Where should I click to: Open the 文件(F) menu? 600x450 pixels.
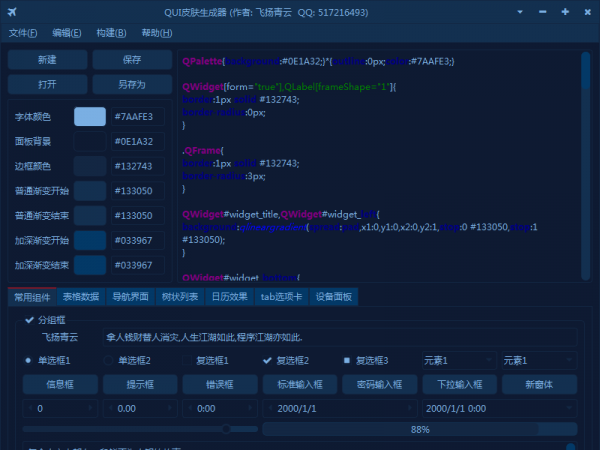24,33
